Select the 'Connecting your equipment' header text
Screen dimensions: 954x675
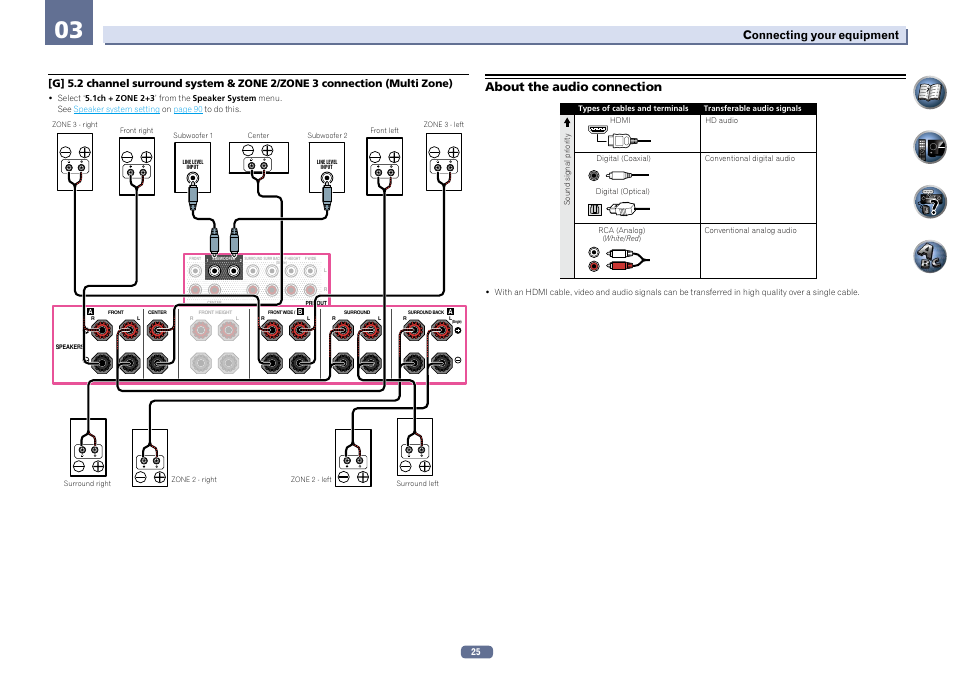pyautogui.click(x=820, y=35)
